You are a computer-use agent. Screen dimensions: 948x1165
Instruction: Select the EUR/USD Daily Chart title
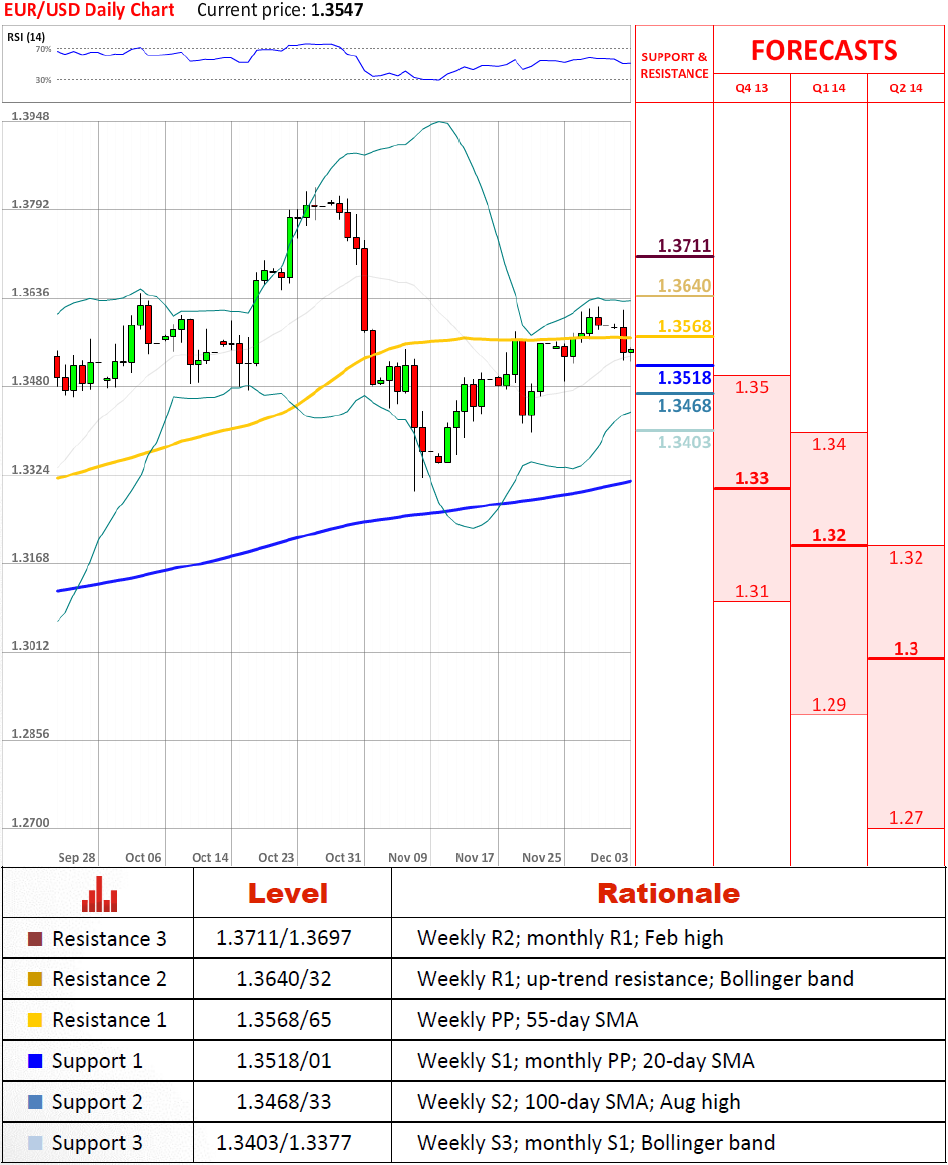coord(89,10)
